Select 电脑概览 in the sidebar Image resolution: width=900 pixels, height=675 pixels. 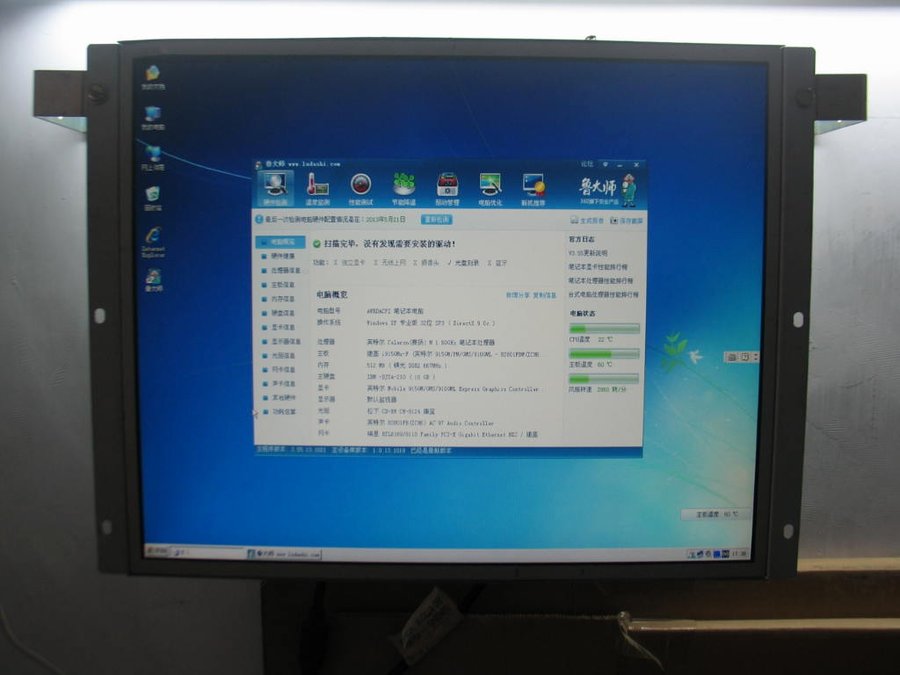280,242
